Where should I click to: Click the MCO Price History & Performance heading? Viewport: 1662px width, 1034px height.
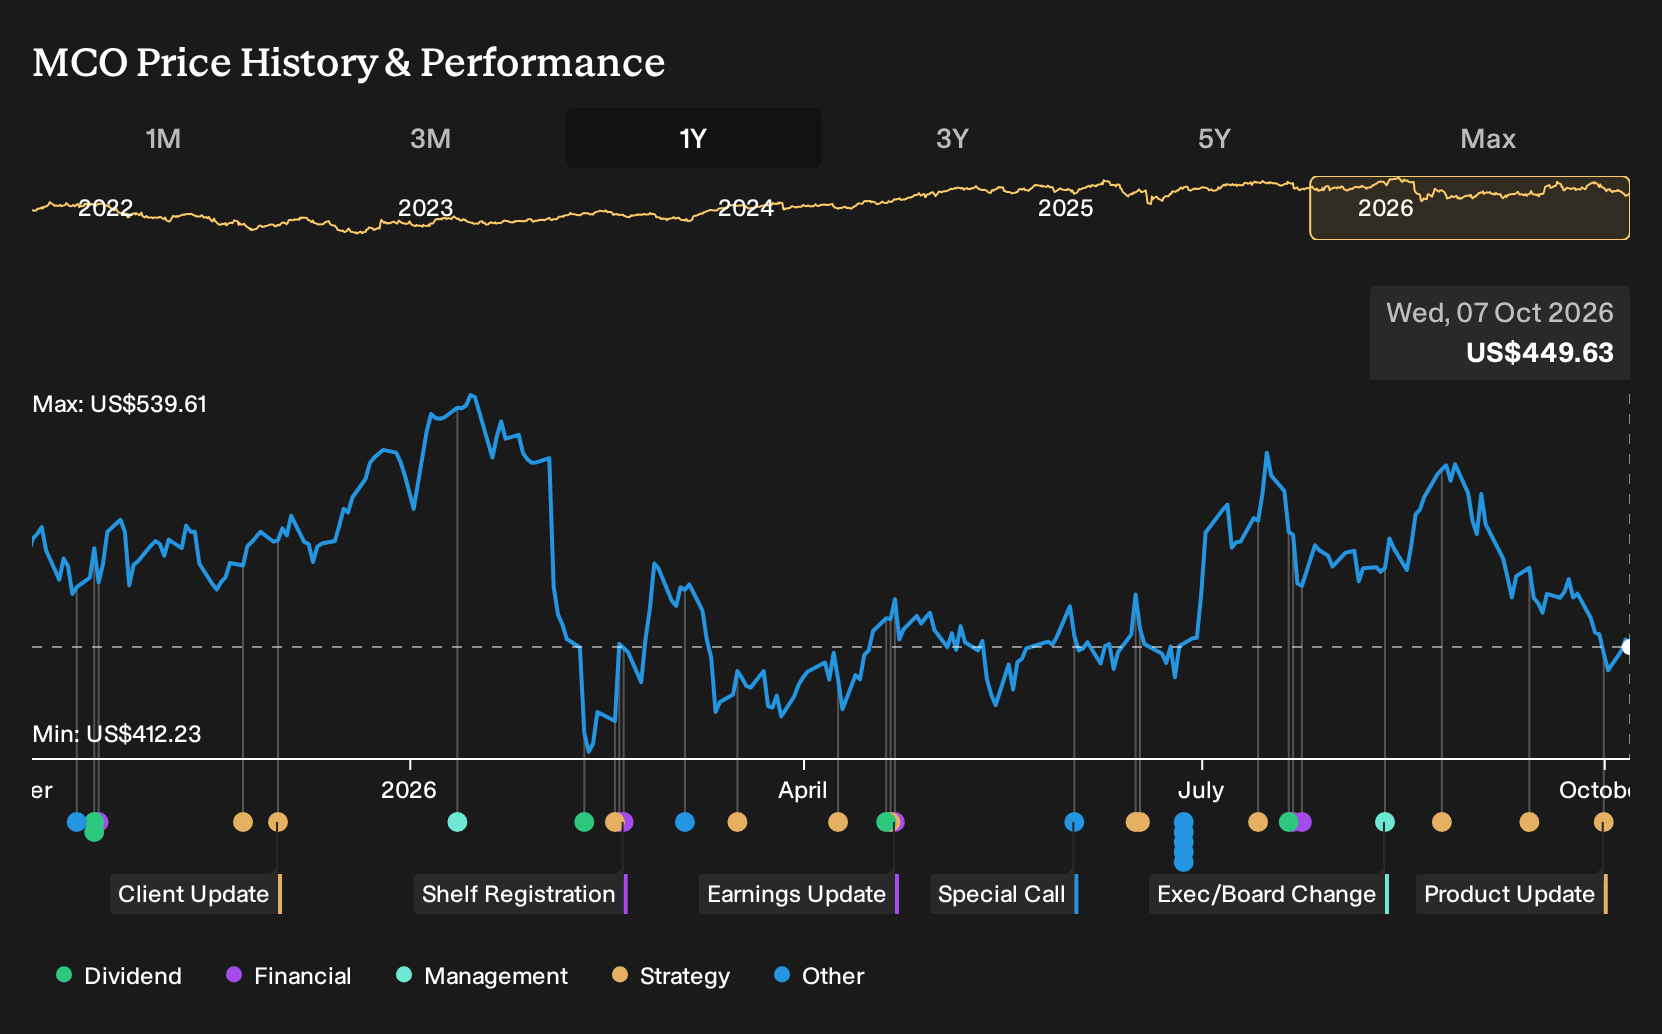(x=349, y=62)
